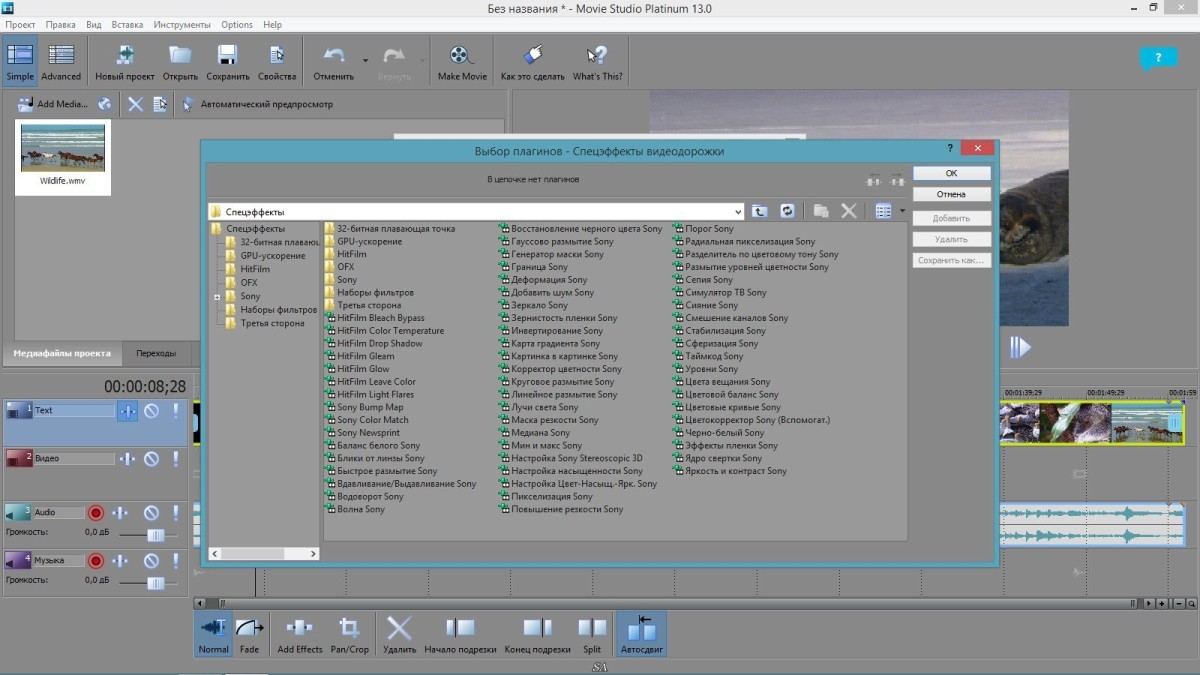Click Отмена to cancel the dialog
This screenshot has height=675, width=1200.
point(952,194)
